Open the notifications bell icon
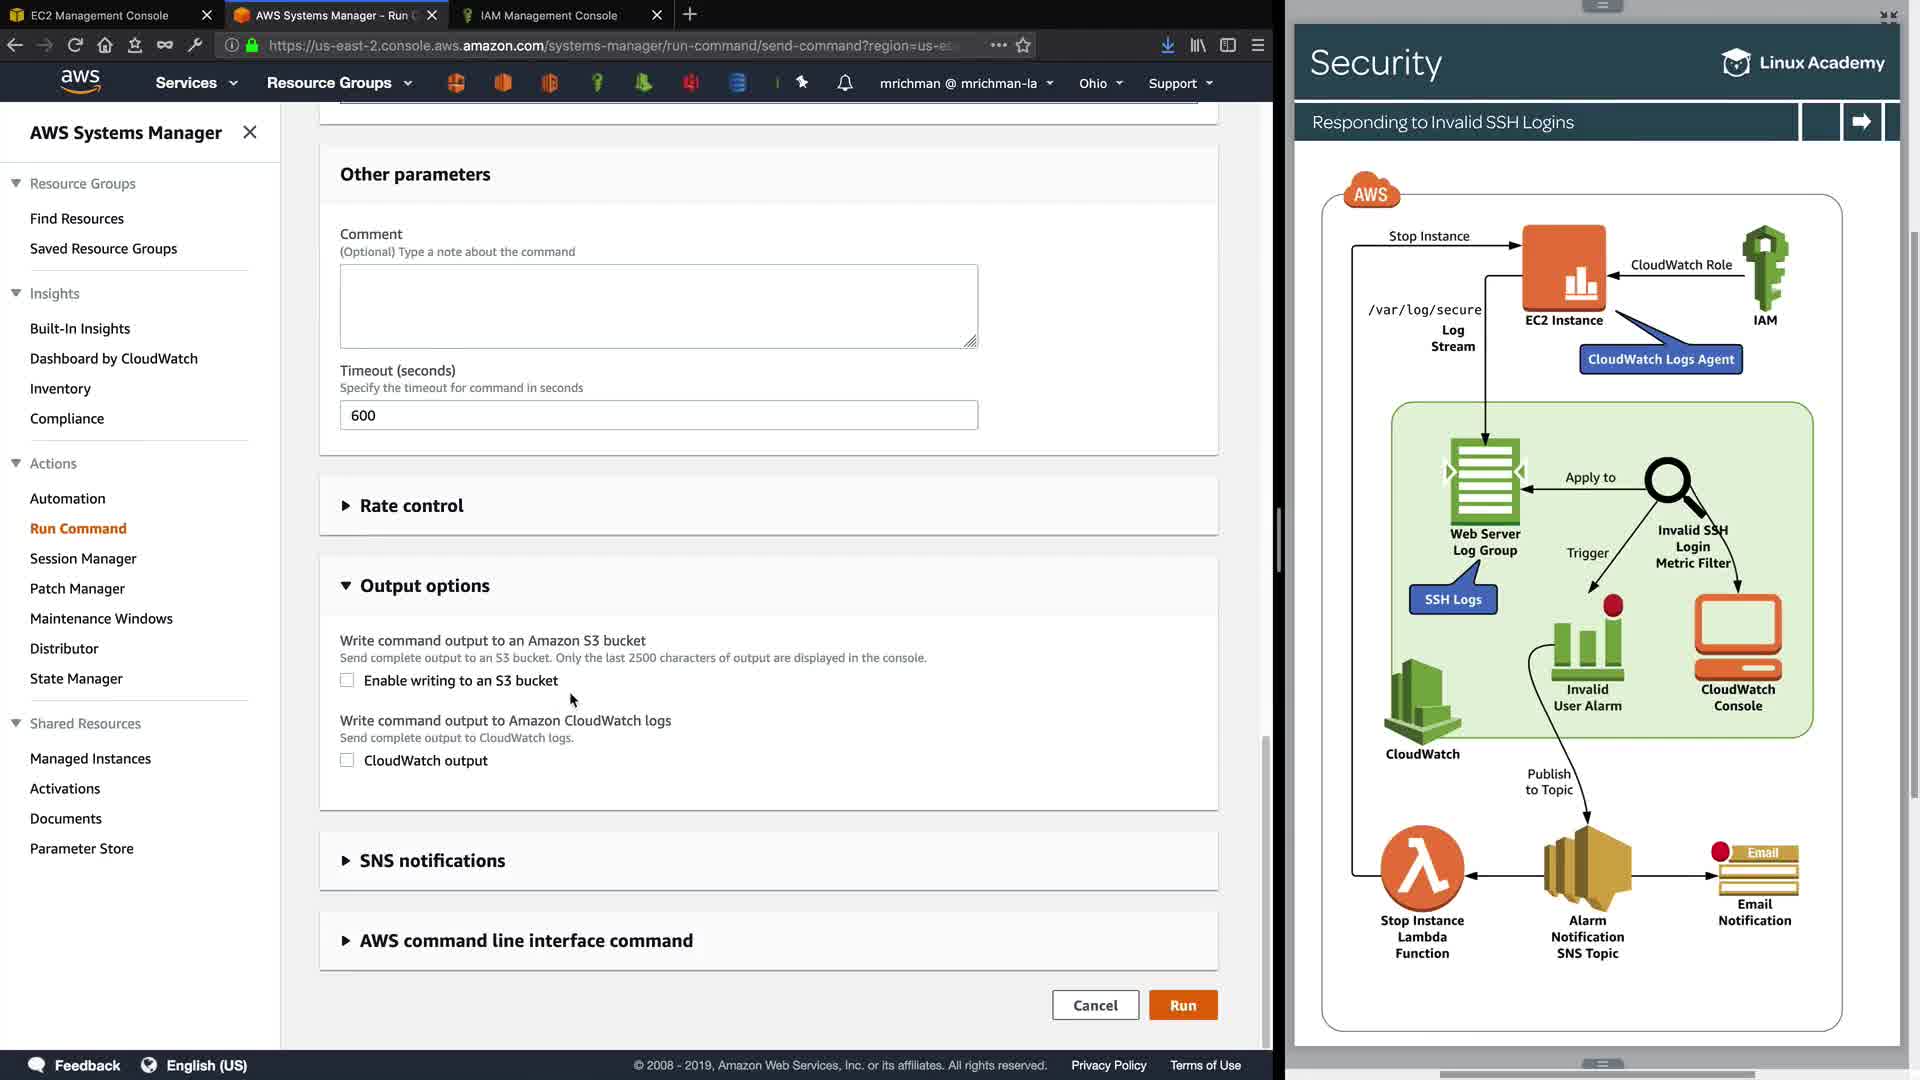Viewport: 1920px width, 1080px height. [x=845, y=83]
